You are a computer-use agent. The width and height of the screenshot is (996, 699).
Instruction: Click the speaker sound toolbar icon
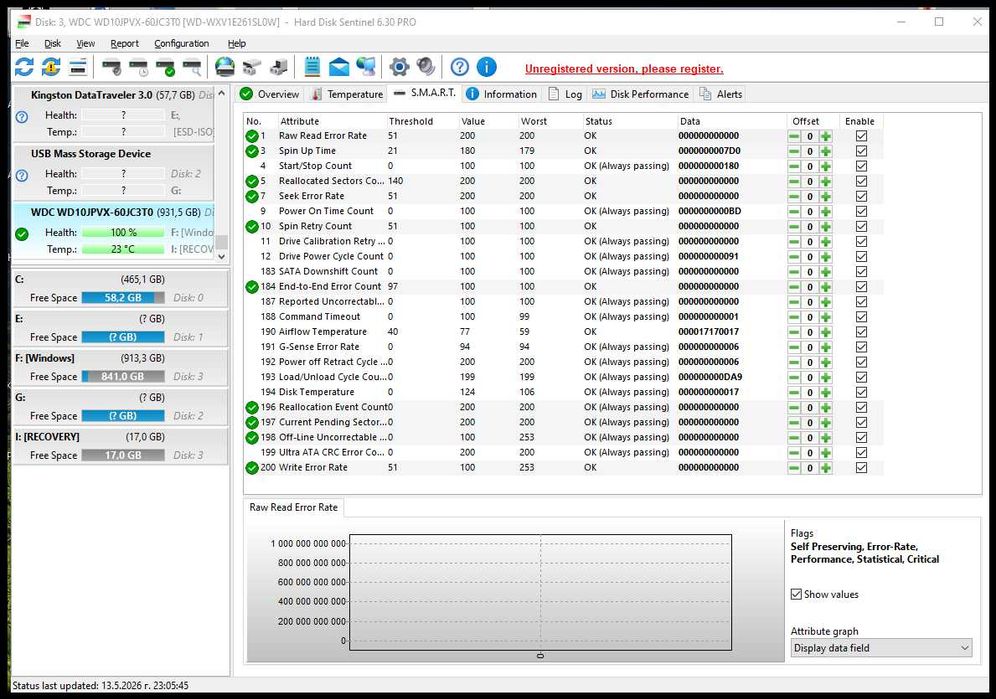(x=426, y=67)
